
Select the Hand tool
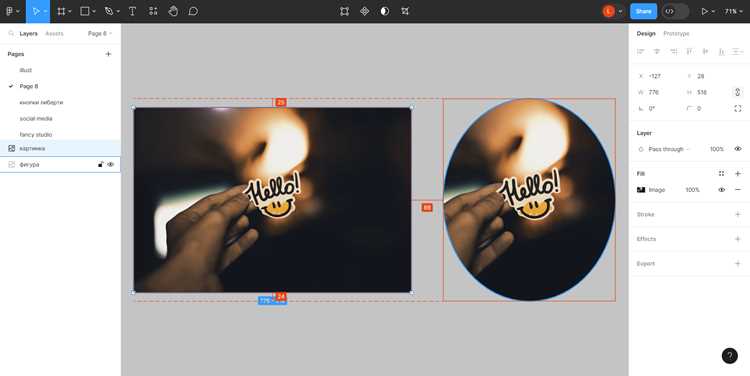coord(173,11)
